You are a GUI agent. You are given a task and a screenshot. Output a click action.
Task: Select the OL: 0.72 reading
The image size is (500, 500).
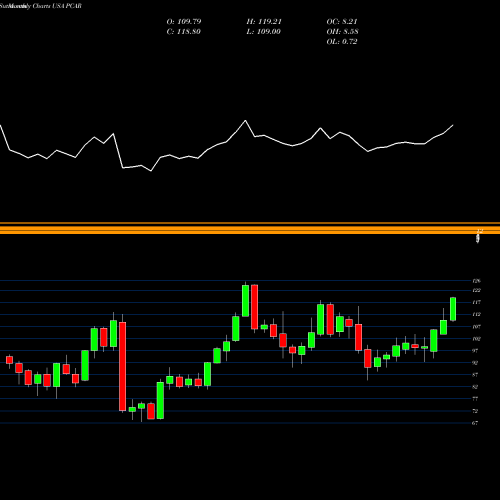(x=342, y=42)
